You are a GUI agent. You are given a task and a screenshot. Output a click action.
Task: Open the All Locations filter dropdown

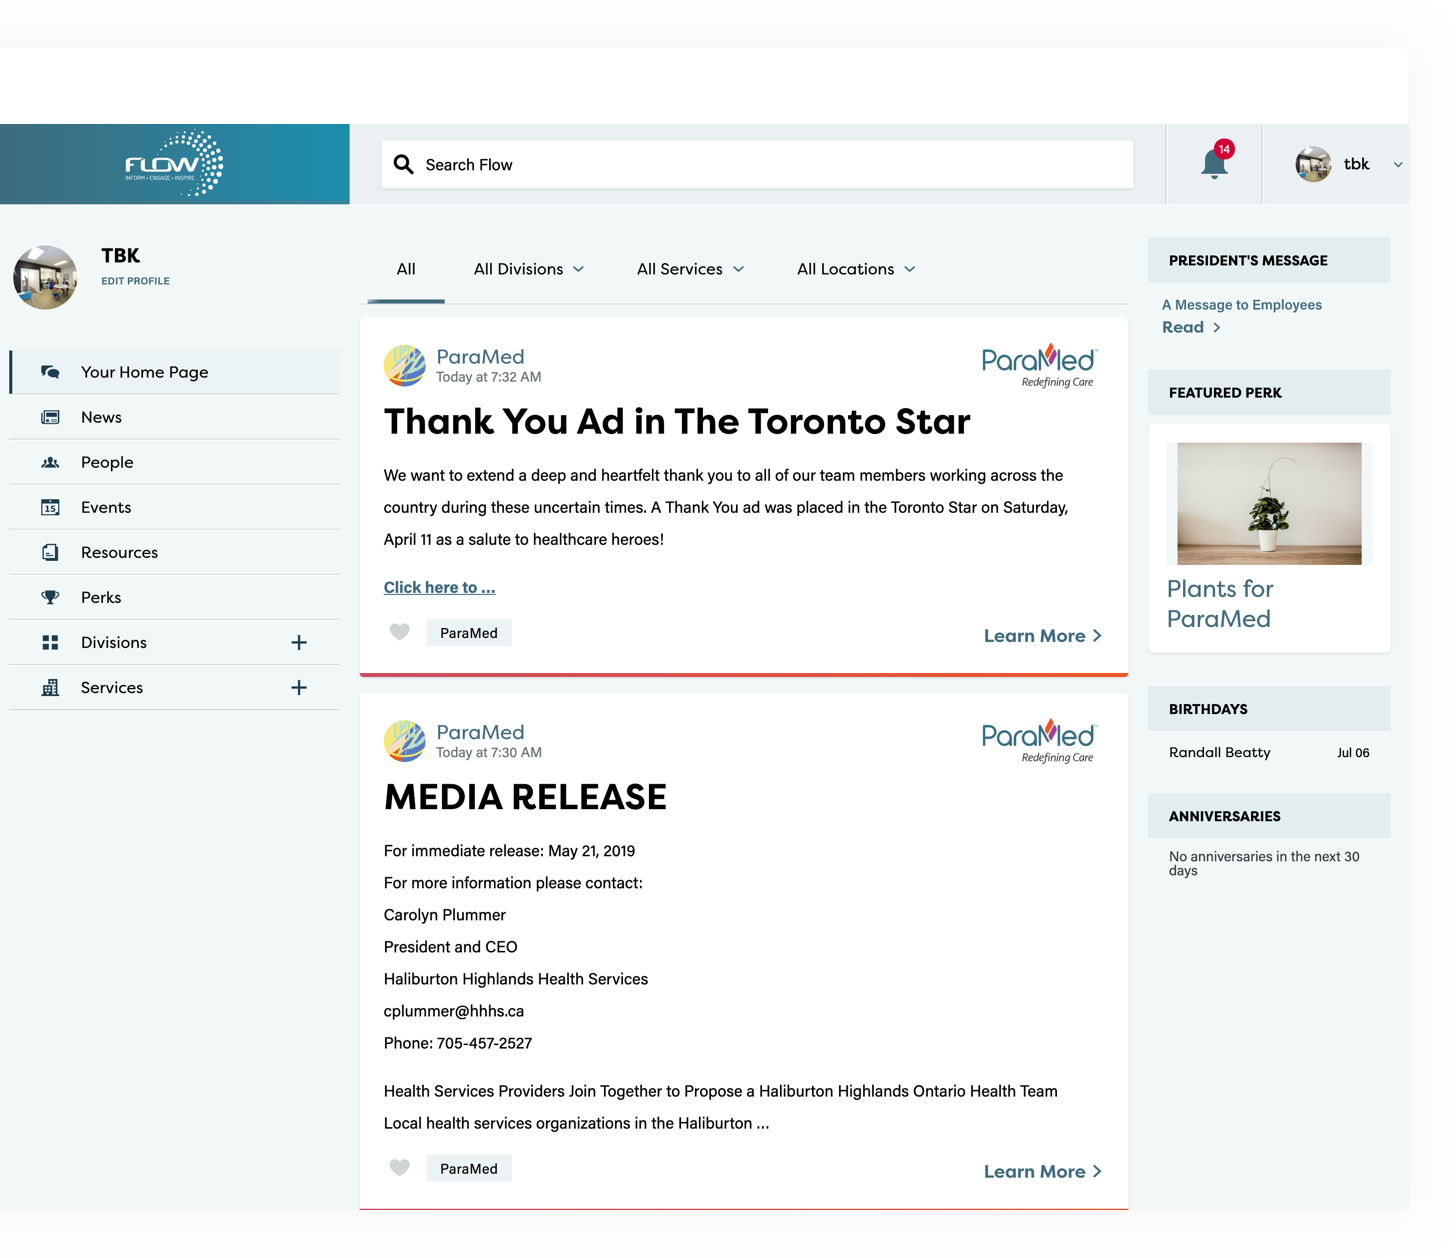pos(856,269)
